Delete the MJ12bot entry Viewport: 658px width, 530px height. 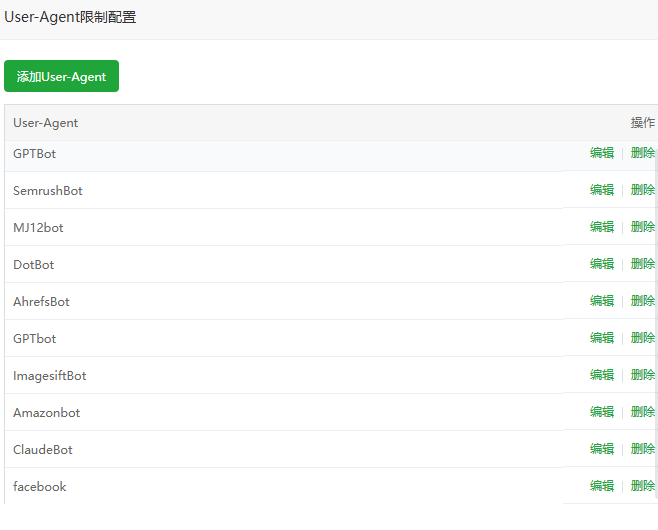pos(642,227)
